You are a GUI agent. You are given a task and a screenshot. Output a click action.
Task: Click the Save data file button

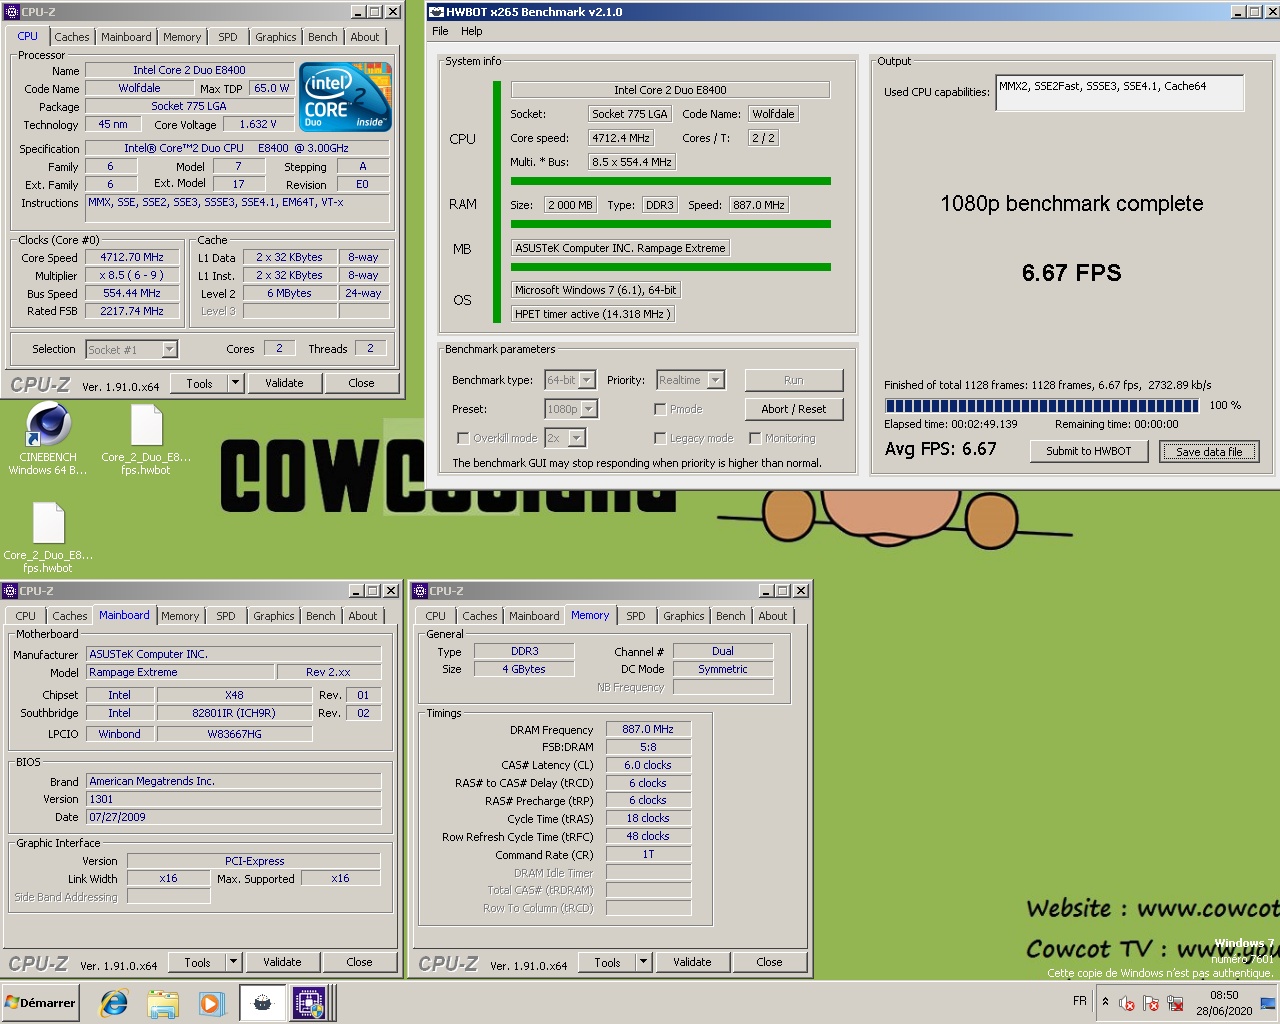[1209, 452]
